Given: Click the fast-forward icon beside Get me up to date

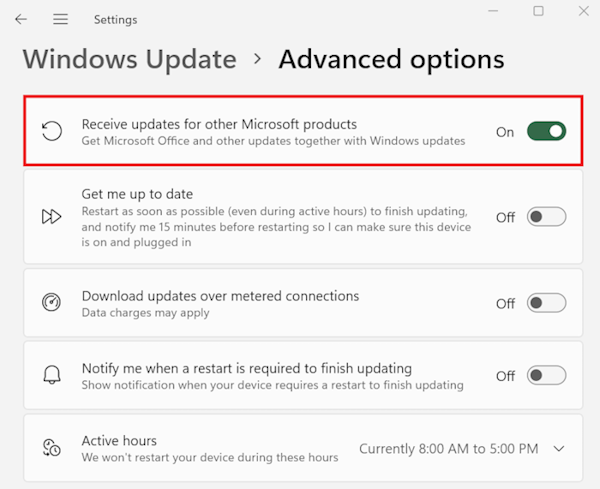Looking at the screenshot, I should [51, 217].
